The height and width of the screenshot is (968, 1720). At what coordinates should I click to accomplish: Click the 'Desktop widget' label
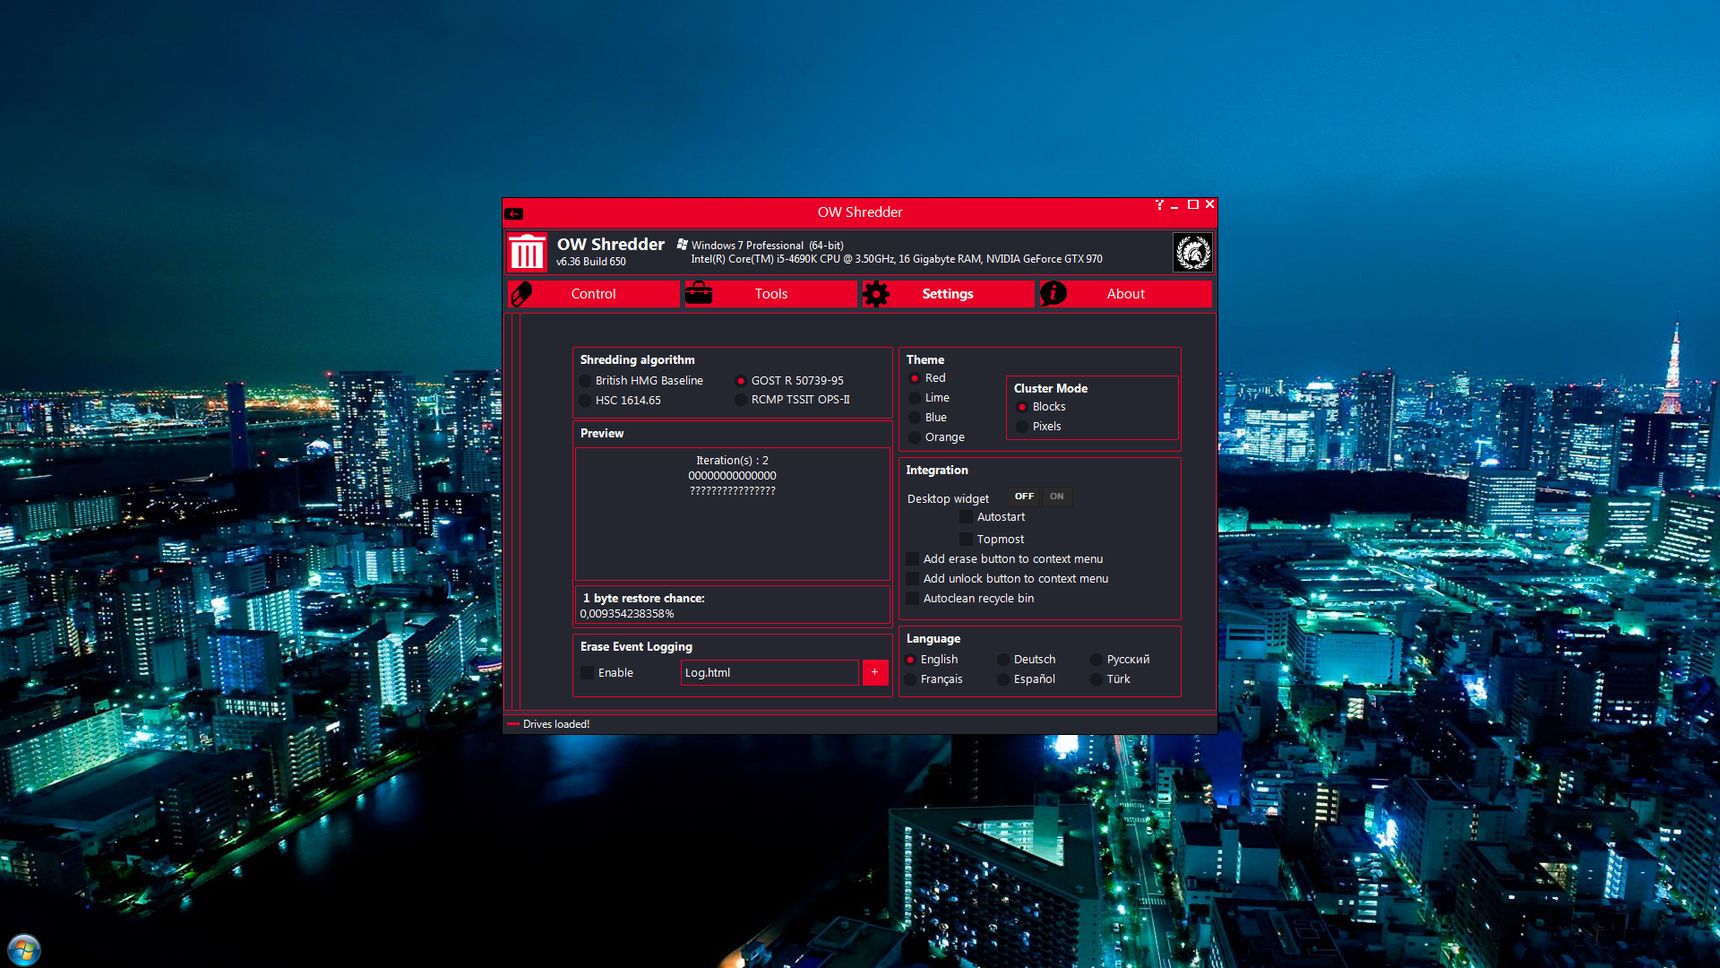[x=948, y=499]
